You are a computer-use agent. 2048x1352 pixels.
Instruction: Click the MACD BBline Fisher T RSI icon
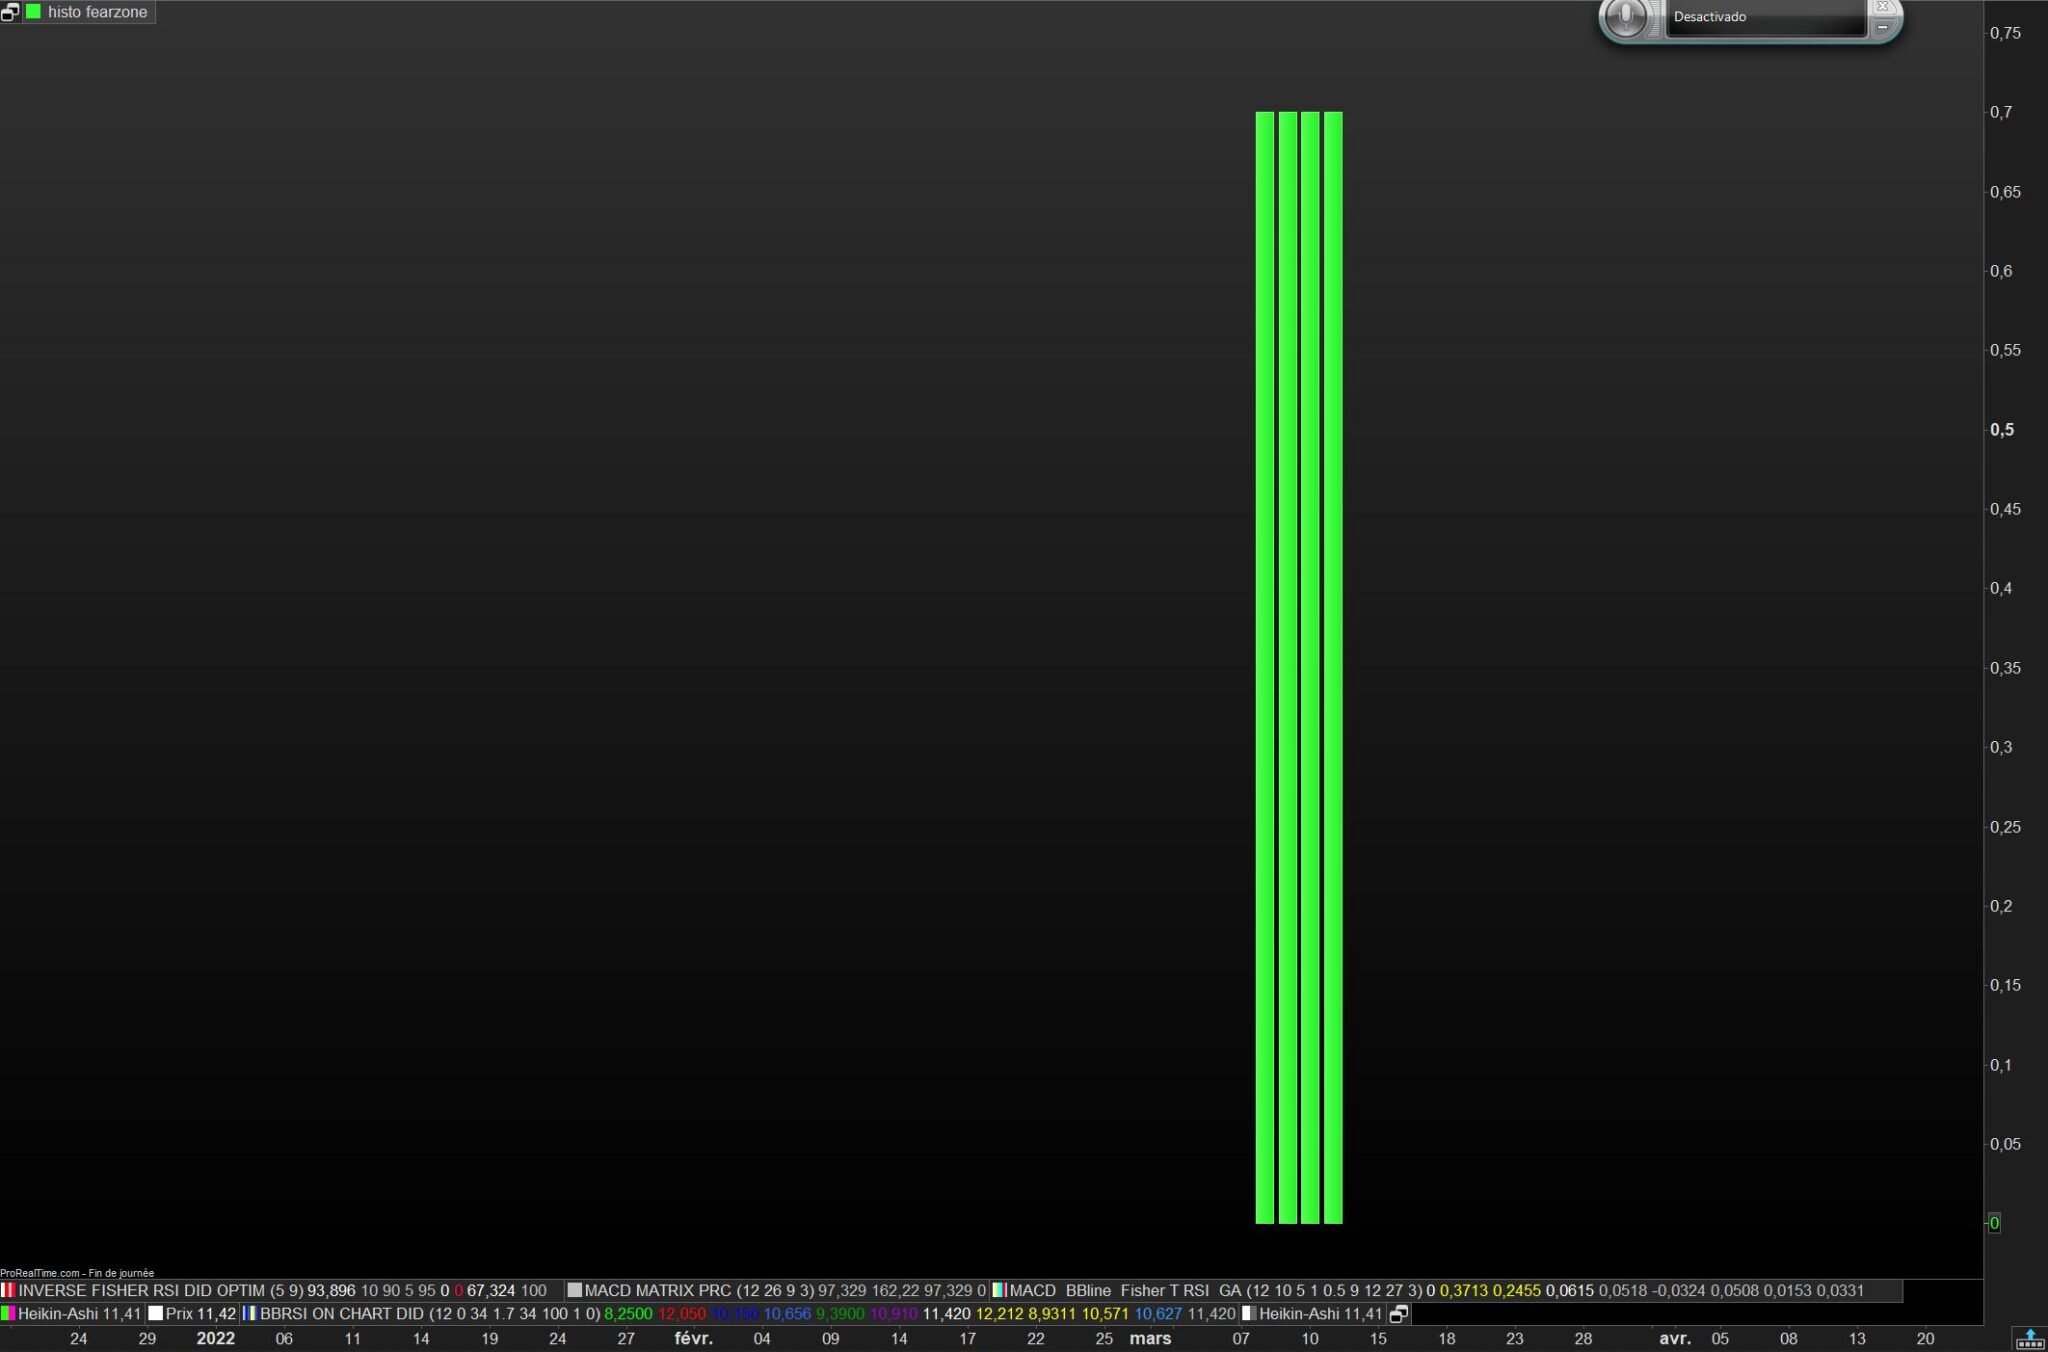tap(998, 1291)
